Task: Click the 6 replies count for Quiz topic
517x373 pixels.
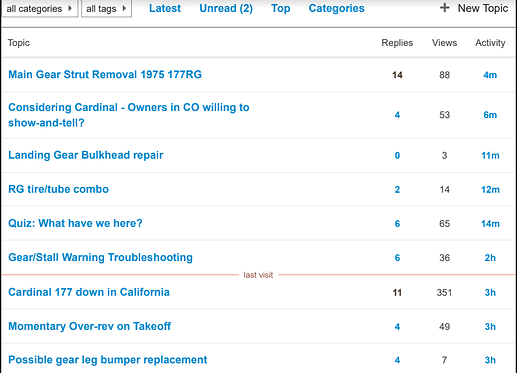Action: pos(397,224)
